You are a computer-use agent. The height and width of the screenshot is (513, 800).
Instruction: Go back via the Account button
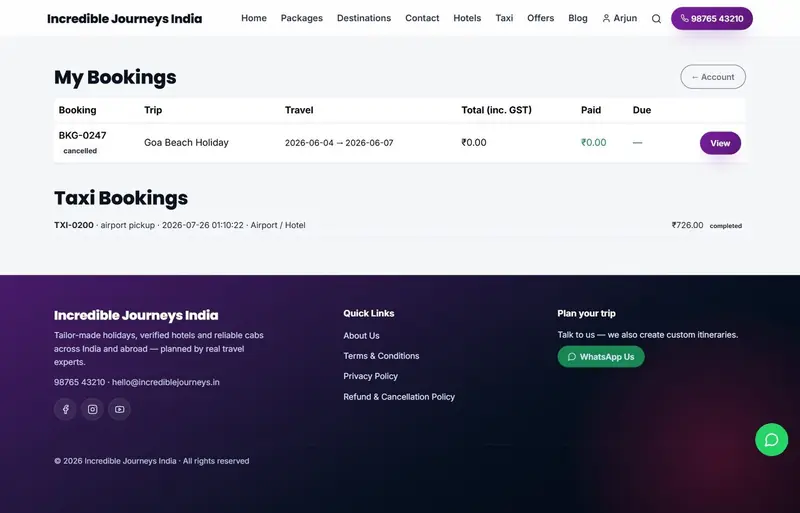713,77
